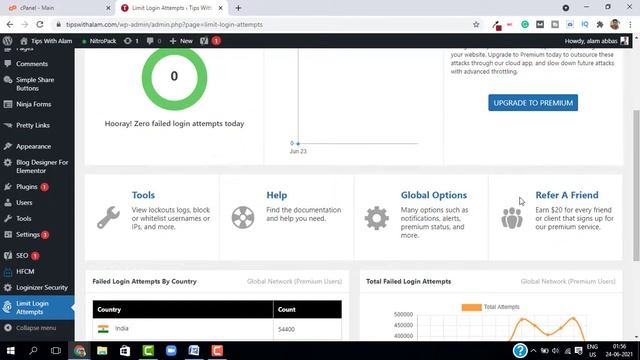Open Chrome three-dot menu

[630, 24]
